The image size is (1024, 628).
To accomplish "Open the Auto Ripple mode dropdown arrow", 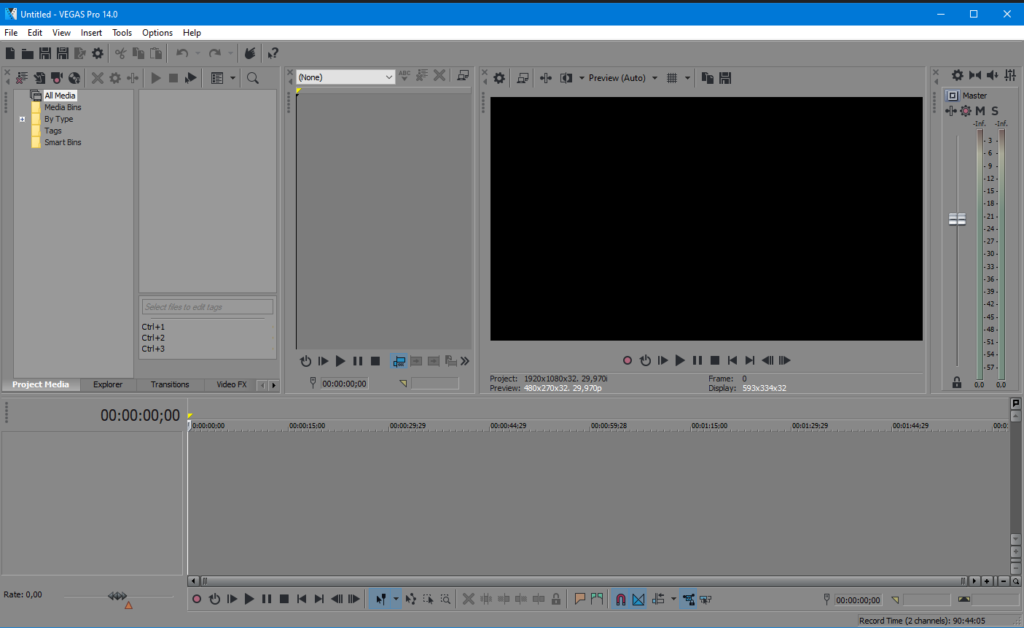I will 673,599.
